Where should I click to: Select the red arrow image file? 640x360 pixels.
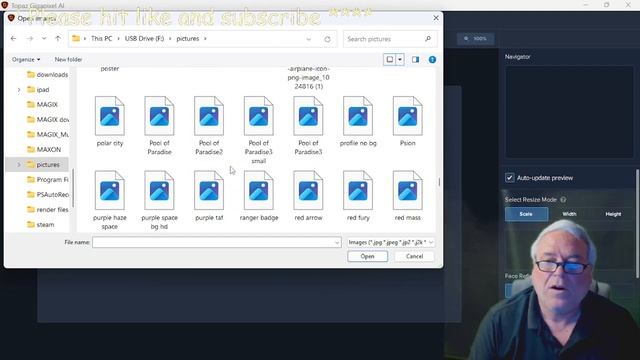(x=308, y=196)
